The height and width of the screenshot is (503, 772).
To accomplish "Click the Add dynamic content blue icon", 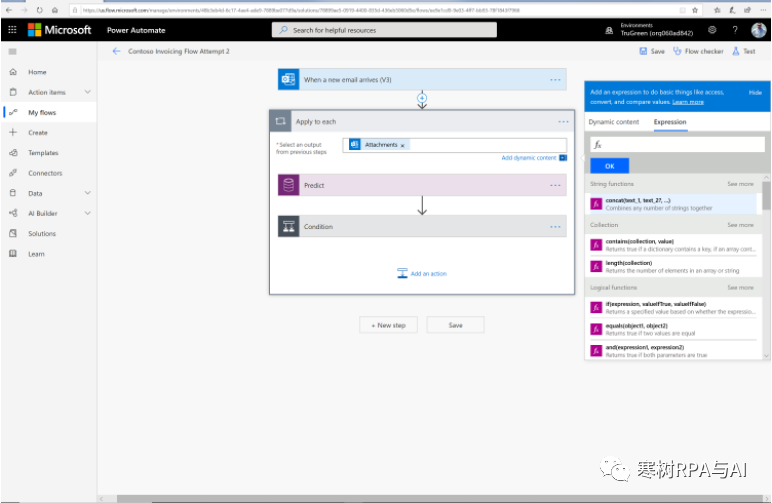I will [x=563, y=158].
